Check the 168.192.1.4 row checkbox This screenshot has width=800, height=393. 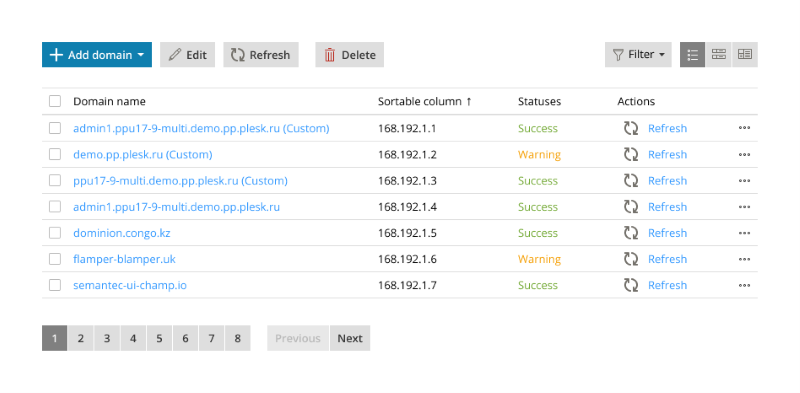(55, 206)
